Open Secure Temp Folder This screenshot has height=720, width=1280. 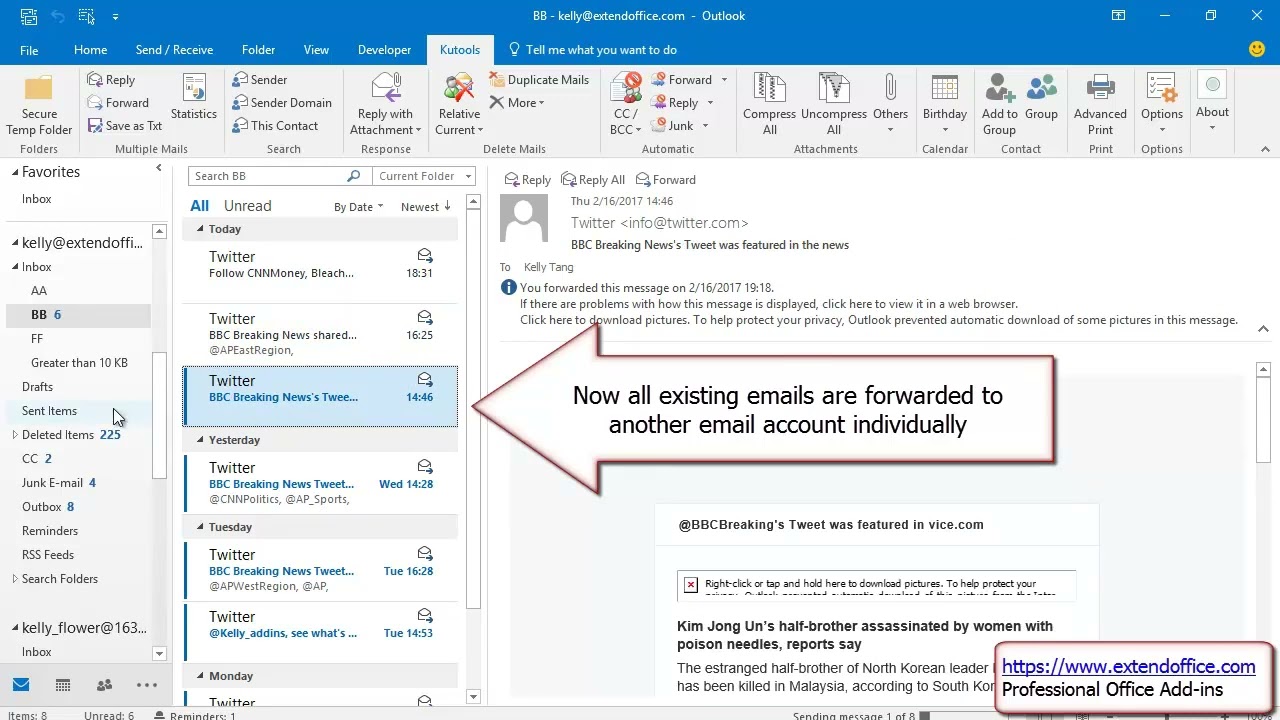point(39,105)
